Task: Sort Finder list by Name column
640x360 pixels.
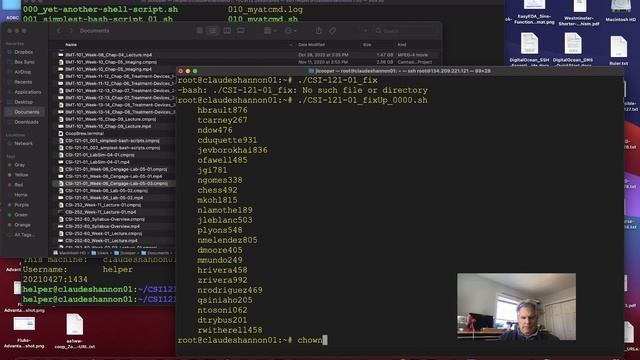Action: pos(71,44)
